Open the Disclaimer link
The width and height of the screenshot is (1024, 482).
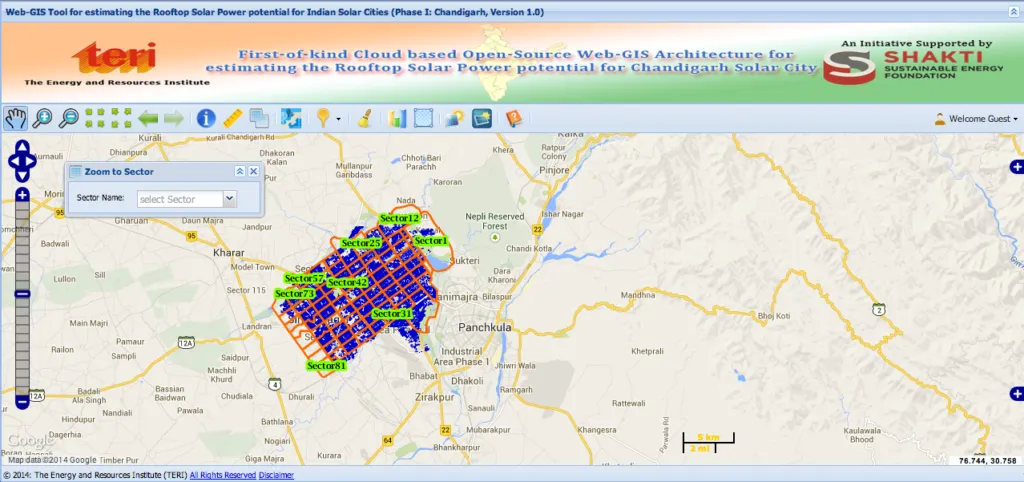click(276, 475)
